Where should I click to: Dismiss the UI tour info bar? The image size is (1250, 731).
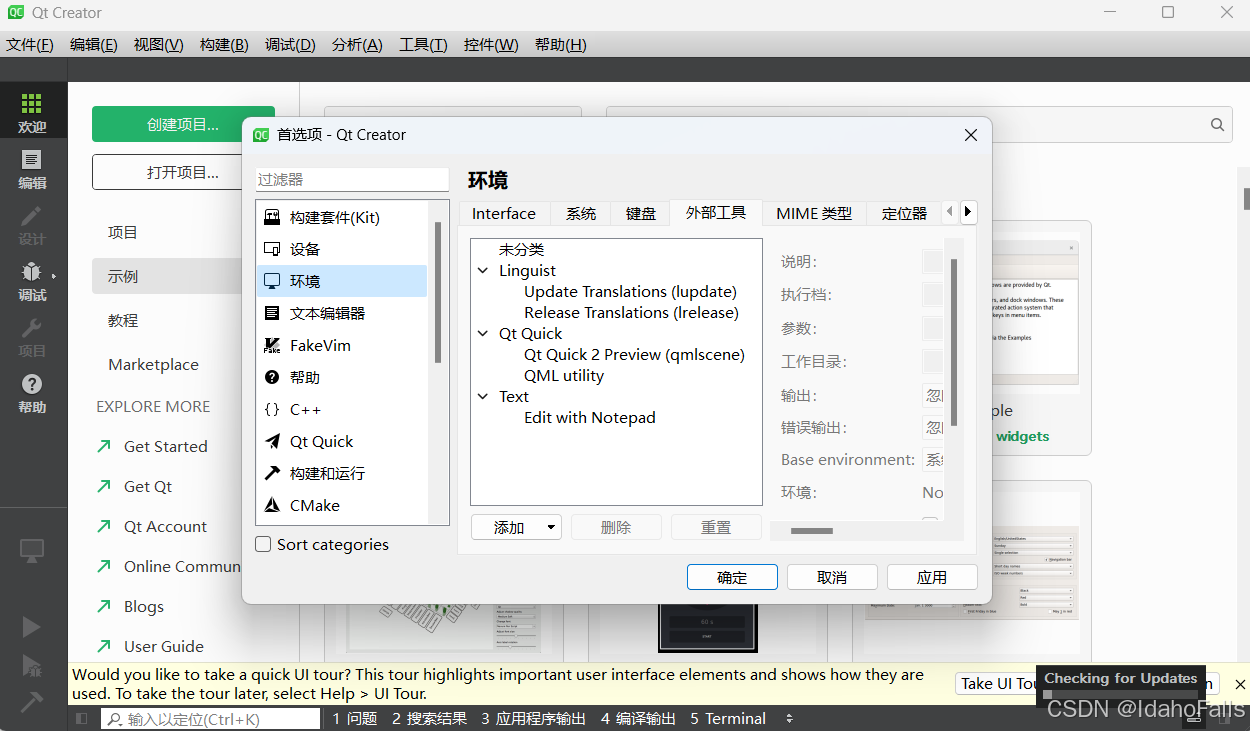[x=1240, y=684]
